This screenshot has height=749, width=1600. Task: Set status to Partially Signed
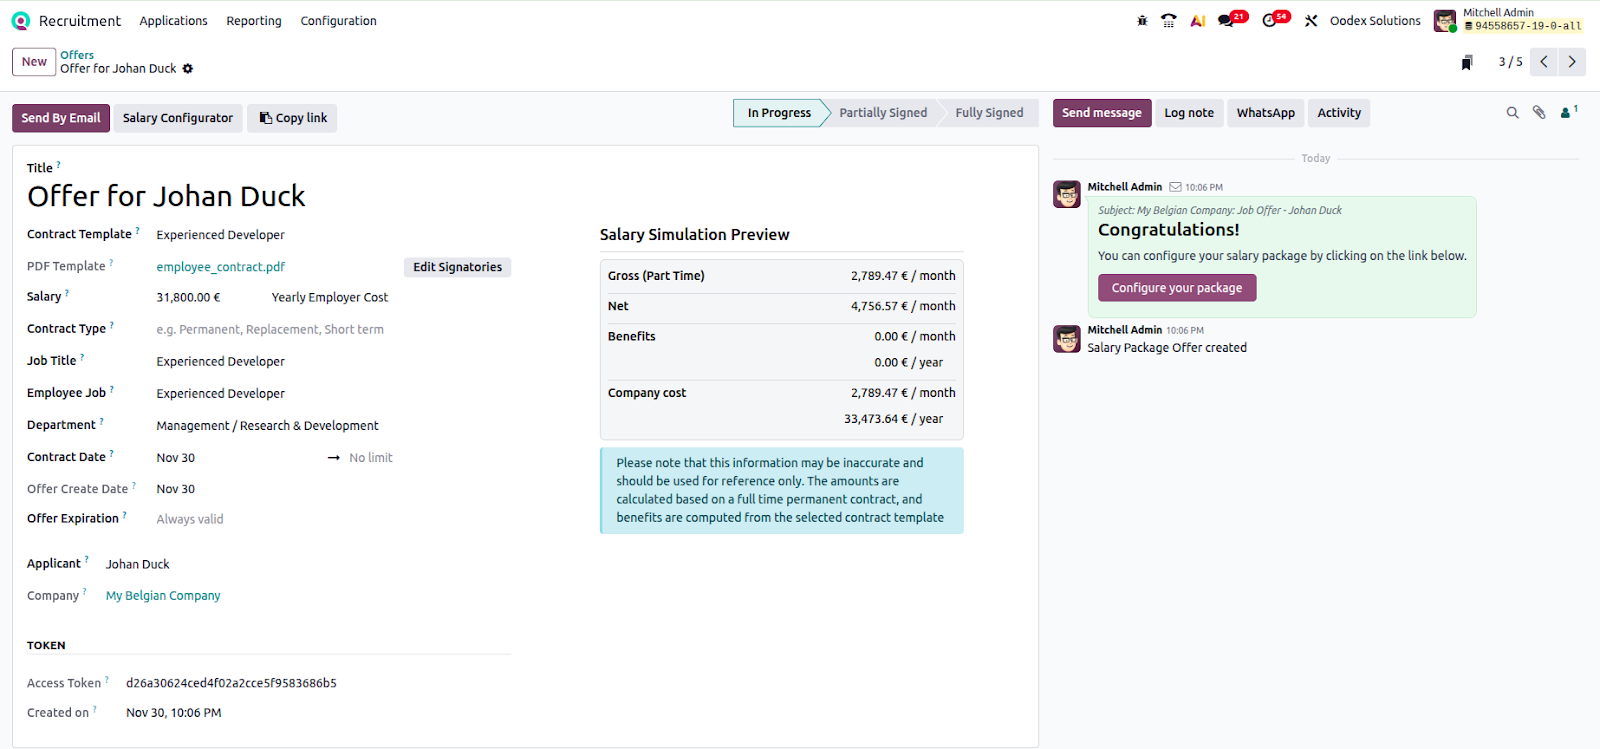click(x=882, y=113)
